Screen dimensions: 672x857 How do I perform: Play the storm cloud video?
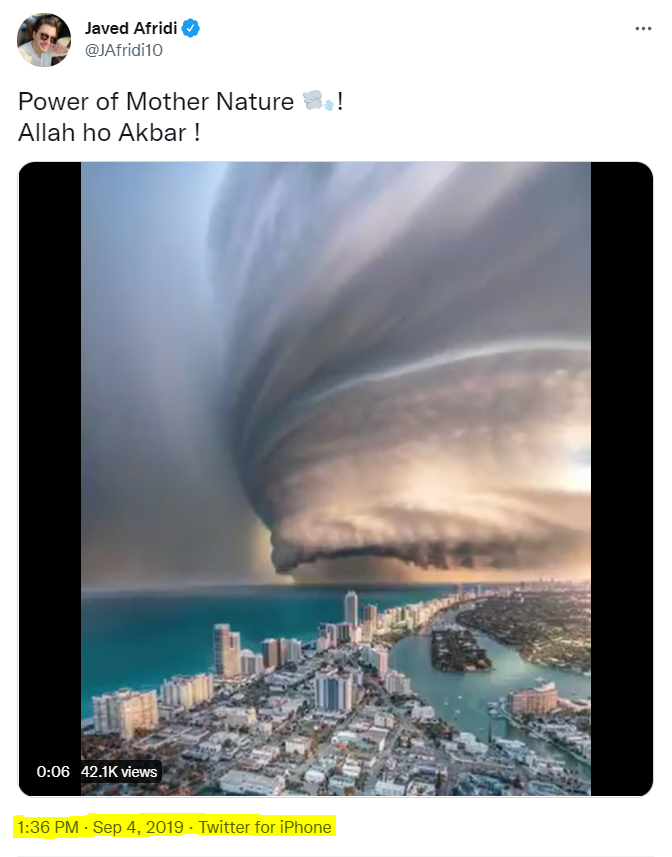click(x=335, y=478)
